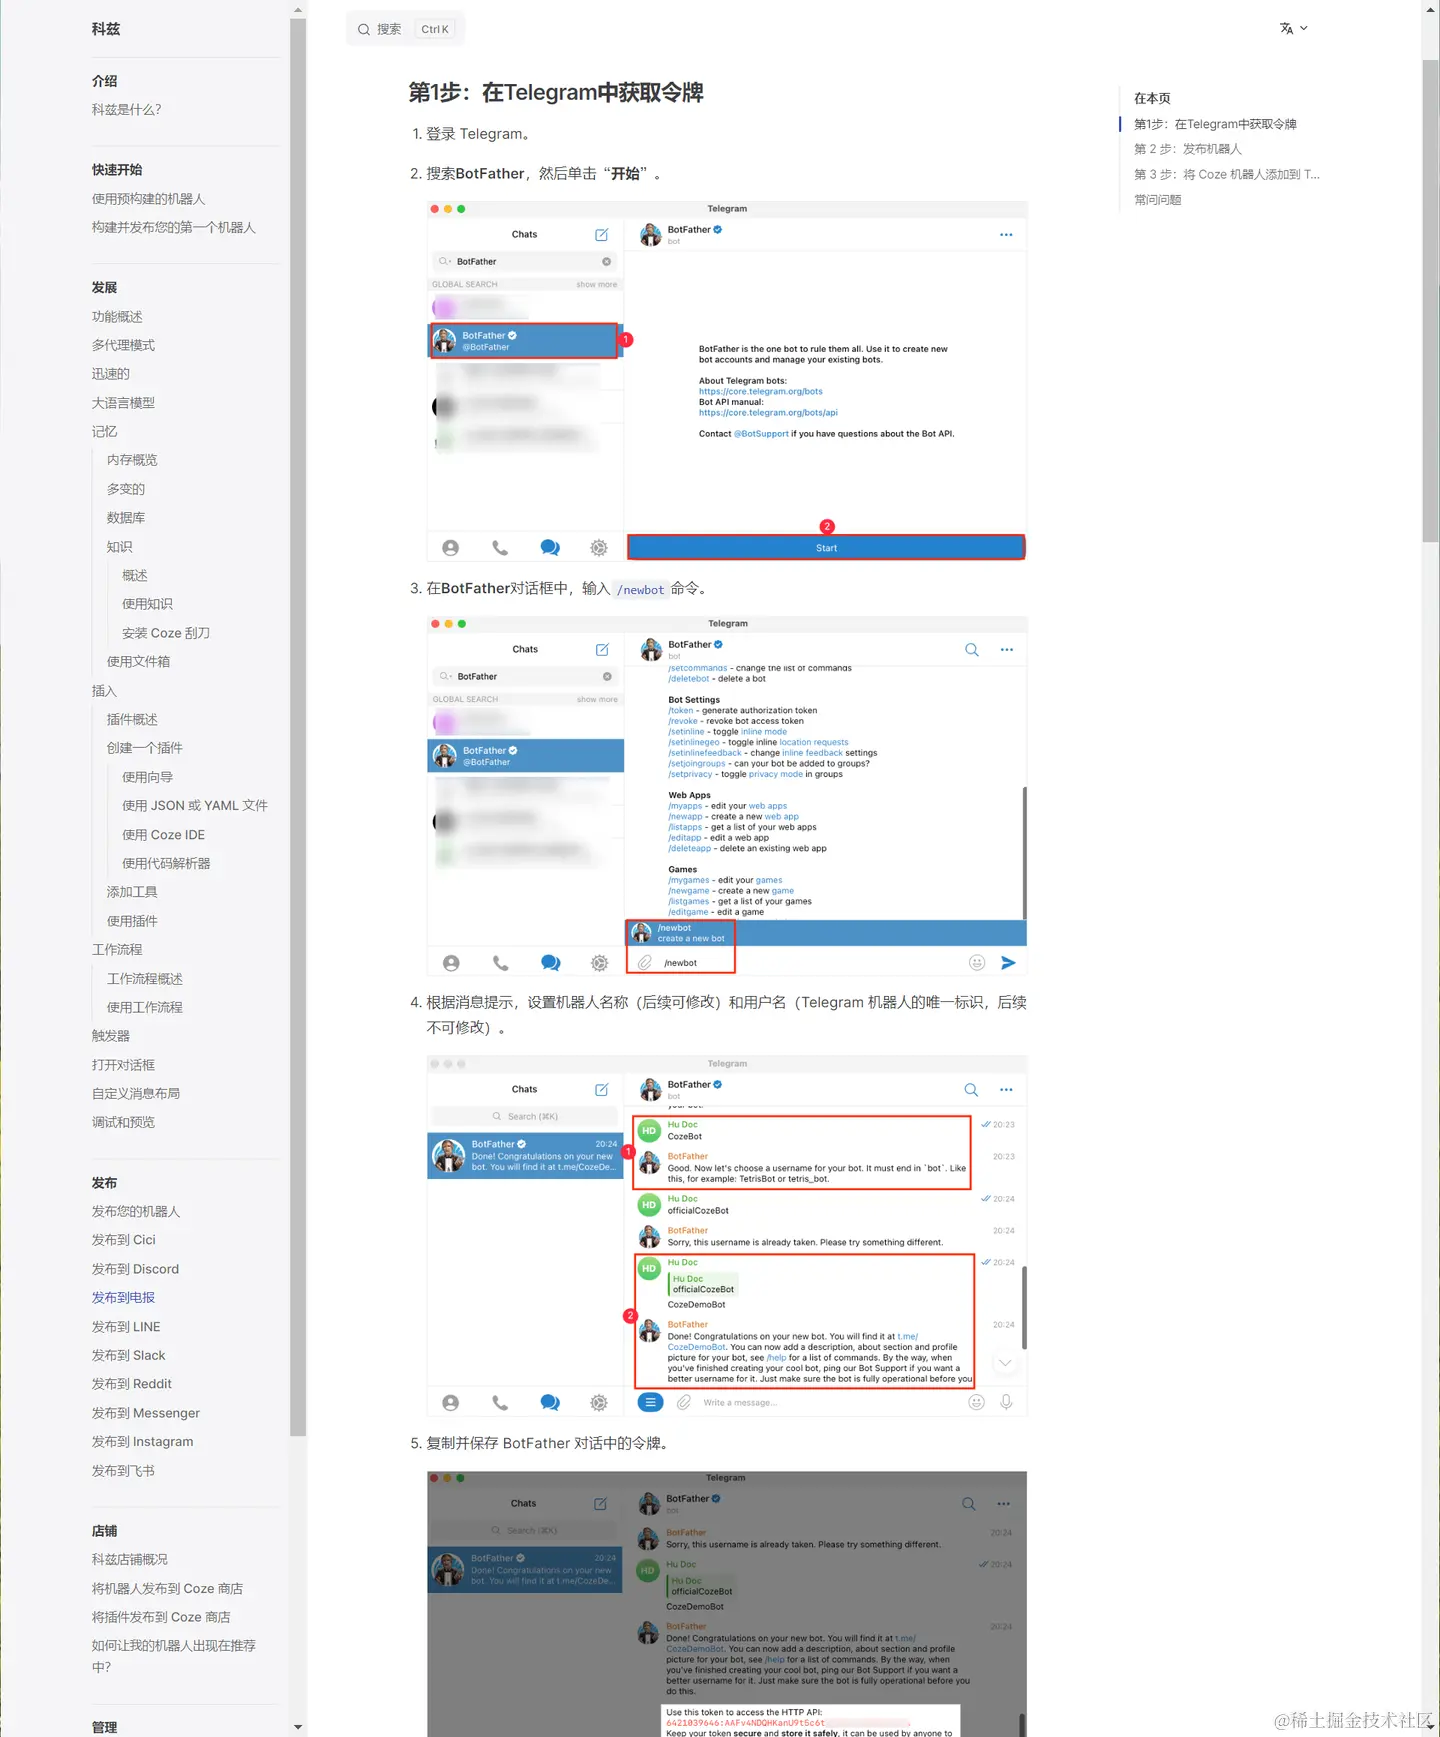Open '将插件发布到 Coze 商店' page

pyautogui.click(x=162, y=1617)
